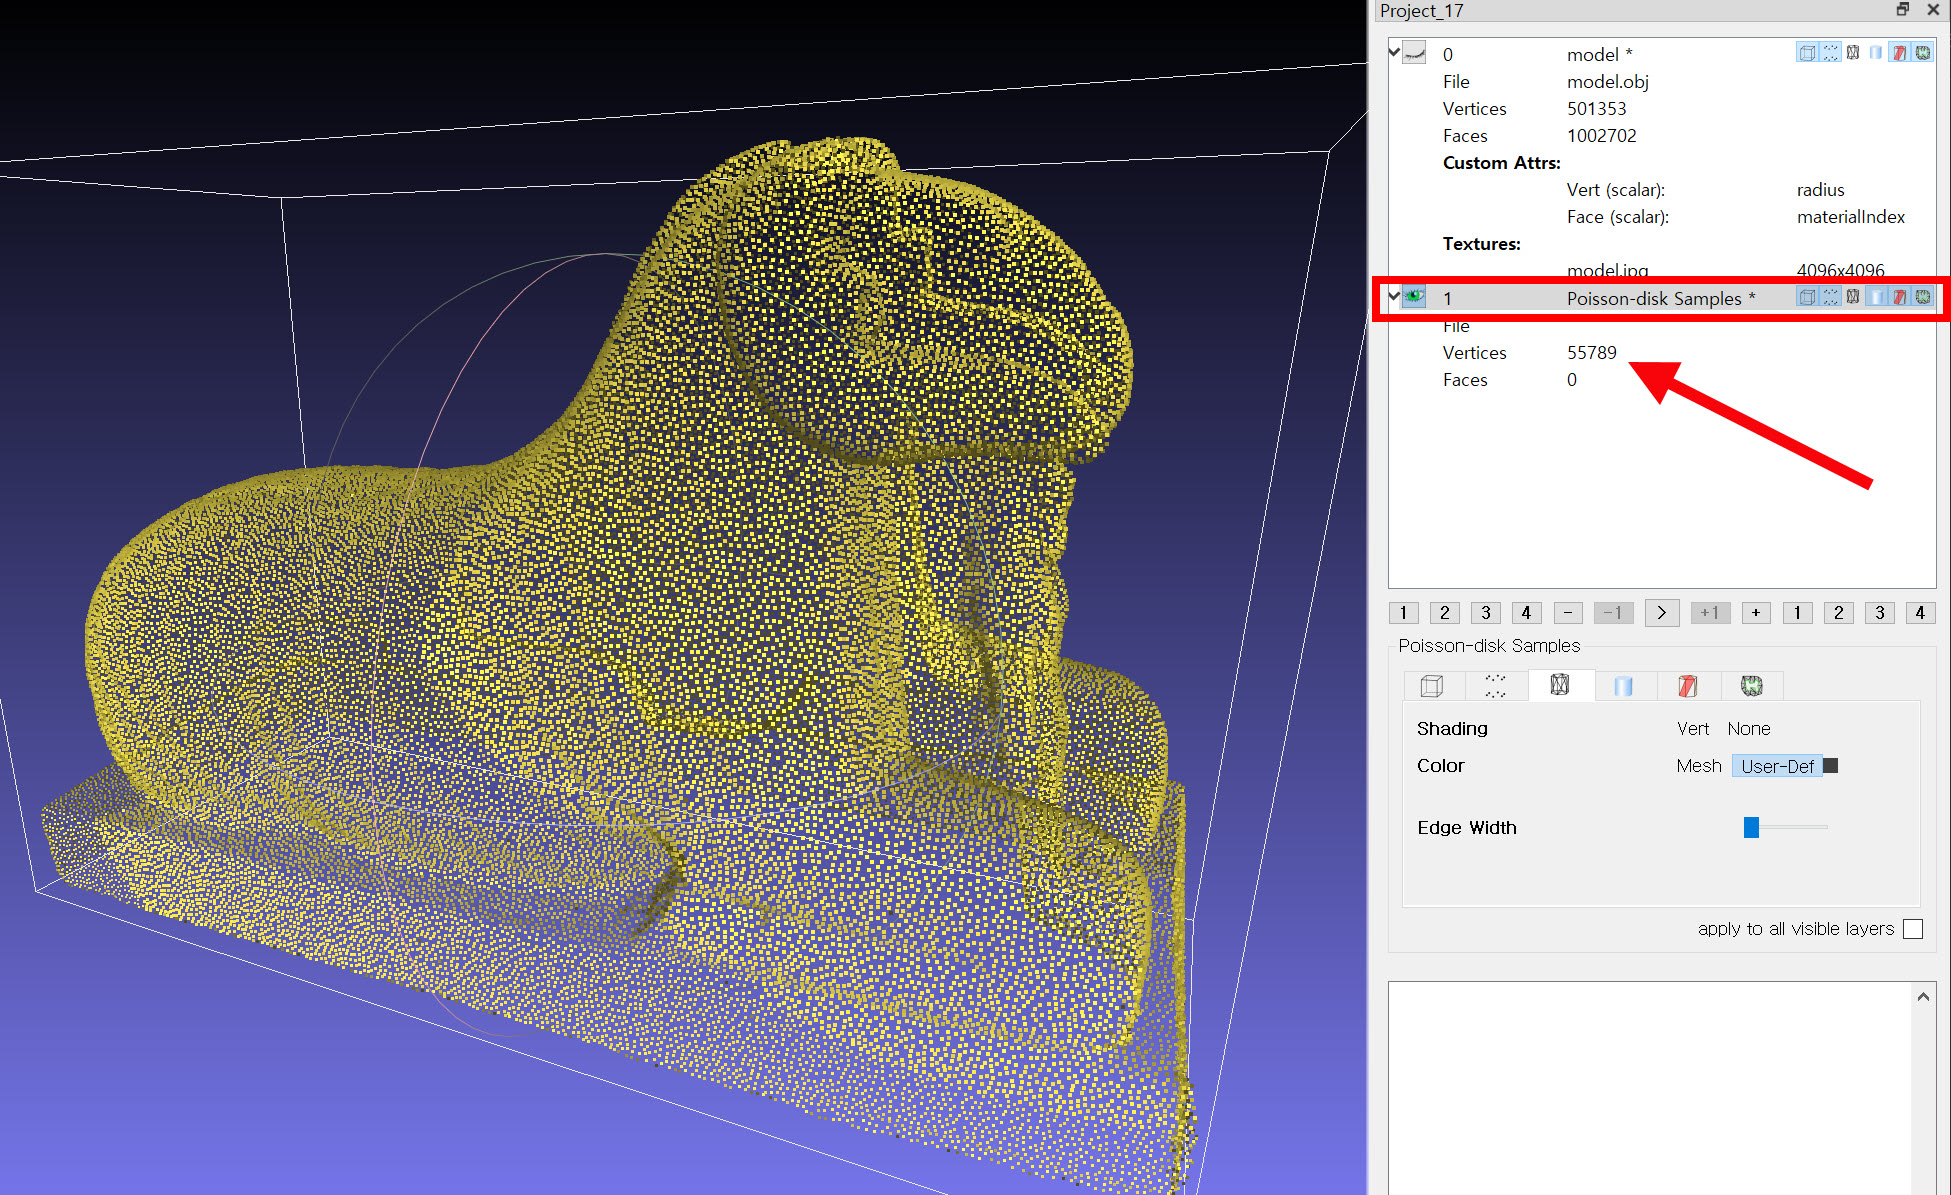Screen dimensions: 1951x1195
Task: Toggle edge decorators on Poisson-disk Samples layer
Action: coord(1923,297)
